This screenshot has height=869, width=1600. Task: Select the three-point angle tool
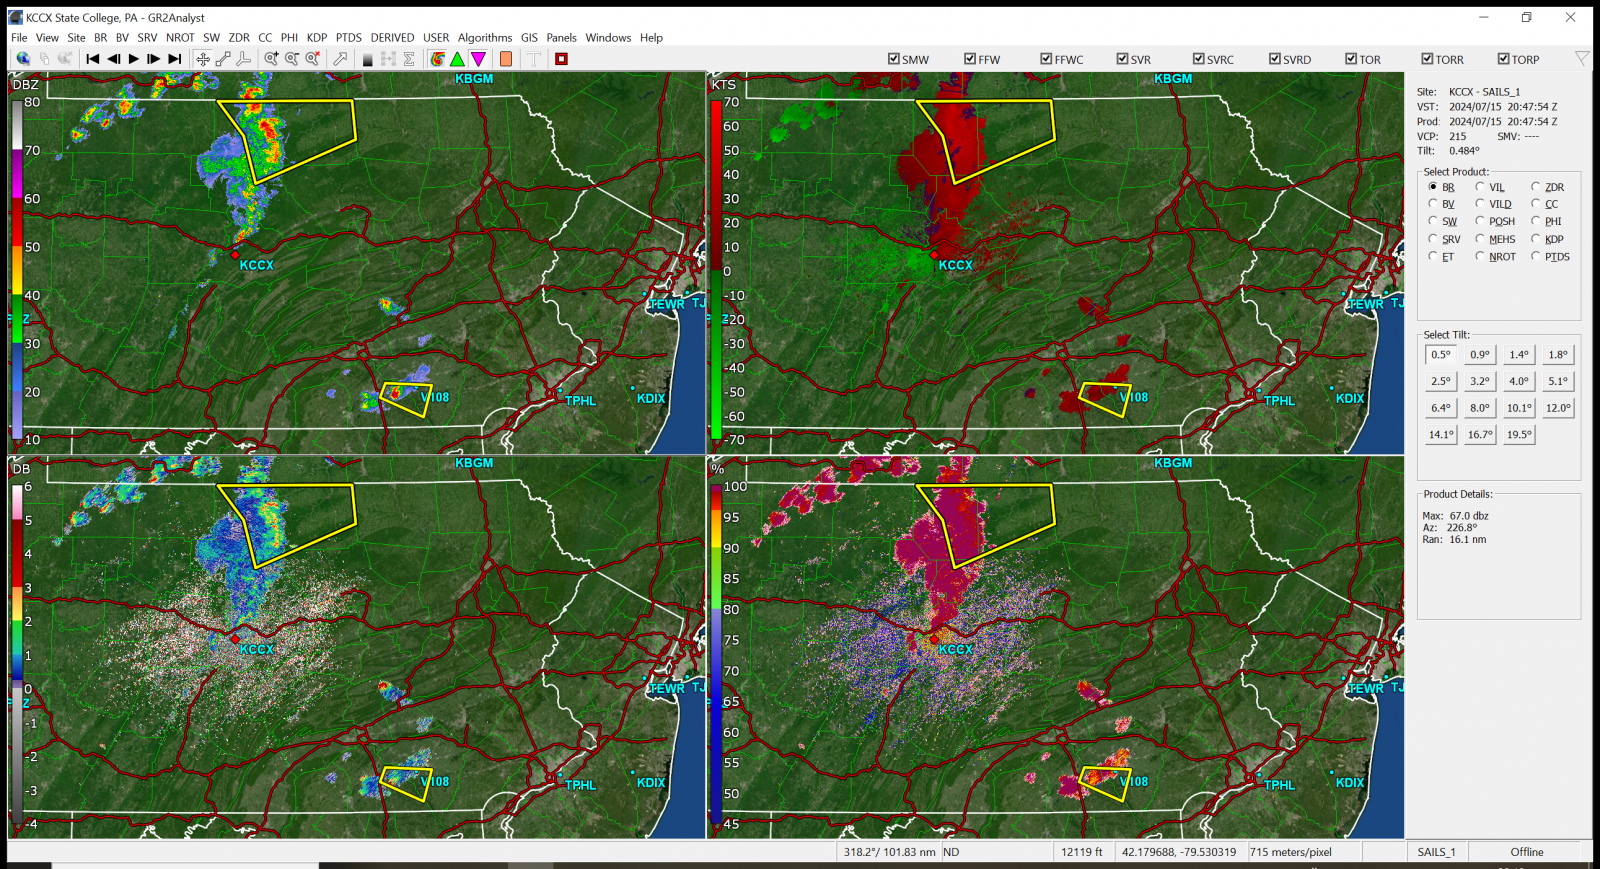pyautogui.click(x=243, y=59)
